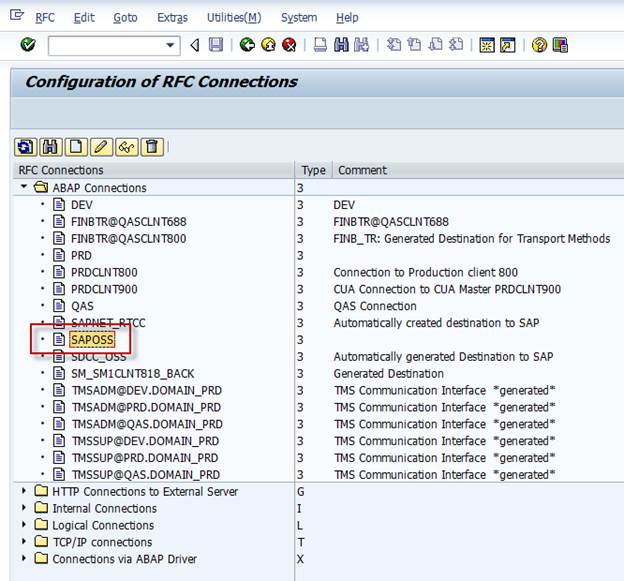Screen dimensions: 624x581
Task: Select the TMSADM@QAS.DOMAIN_PRD connection
Action: [147, 424]
